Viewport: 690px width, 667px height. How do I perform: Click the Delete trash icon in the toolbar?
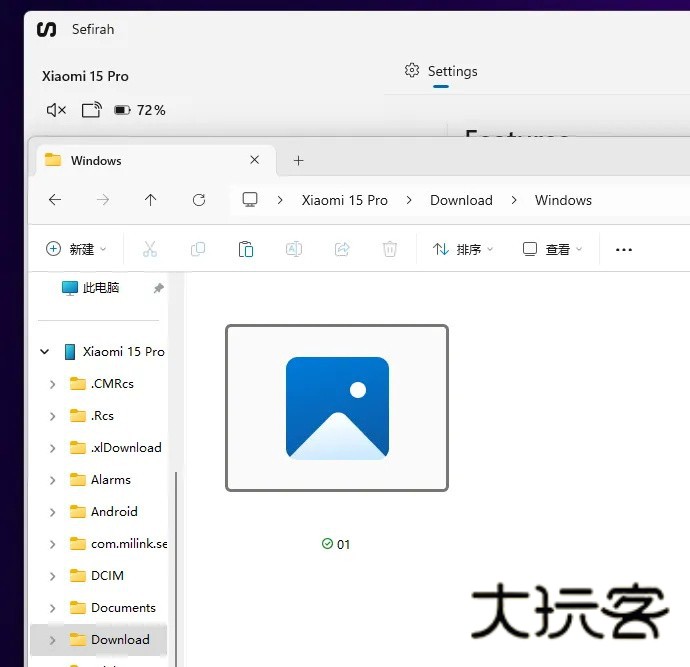pos(390,249)
